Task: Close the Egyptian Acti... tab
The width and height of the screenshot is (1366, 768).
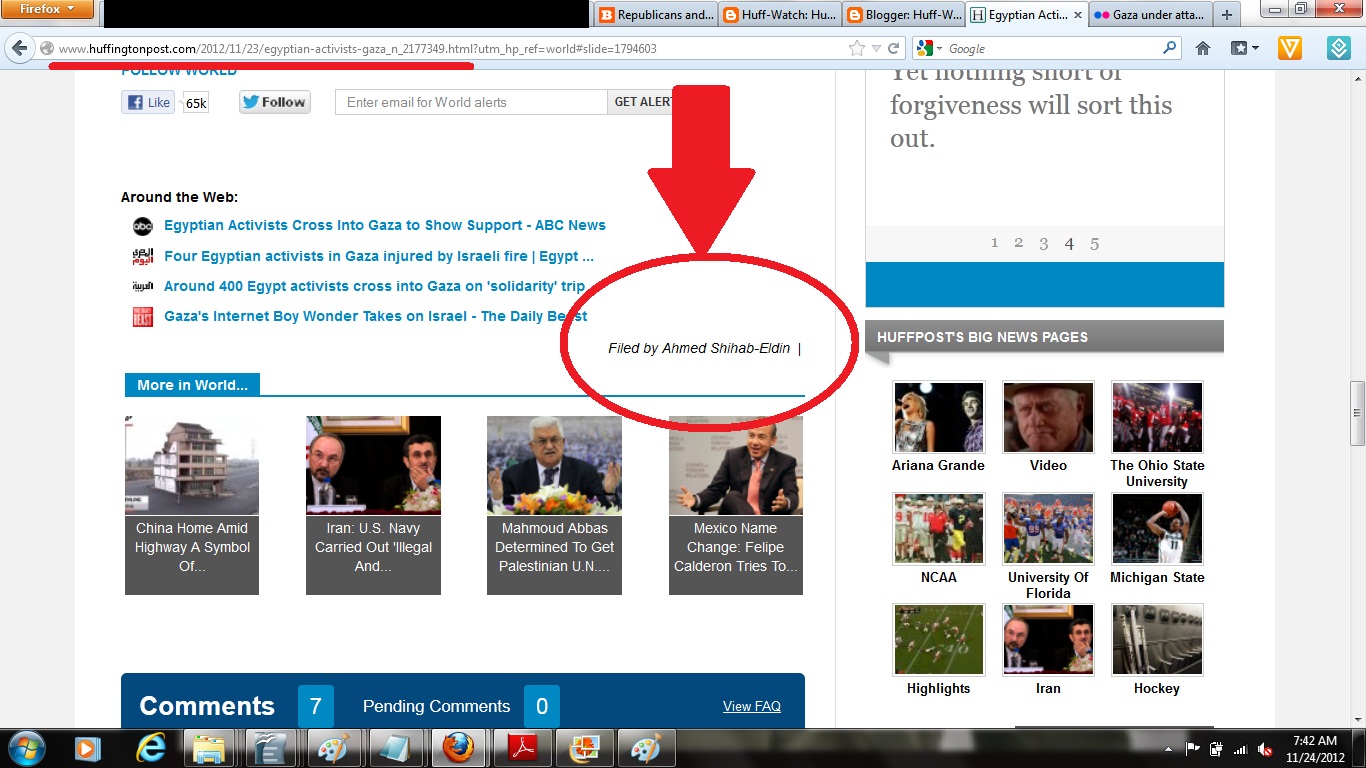Action: pyautogui.click(x=1077, y=15)
